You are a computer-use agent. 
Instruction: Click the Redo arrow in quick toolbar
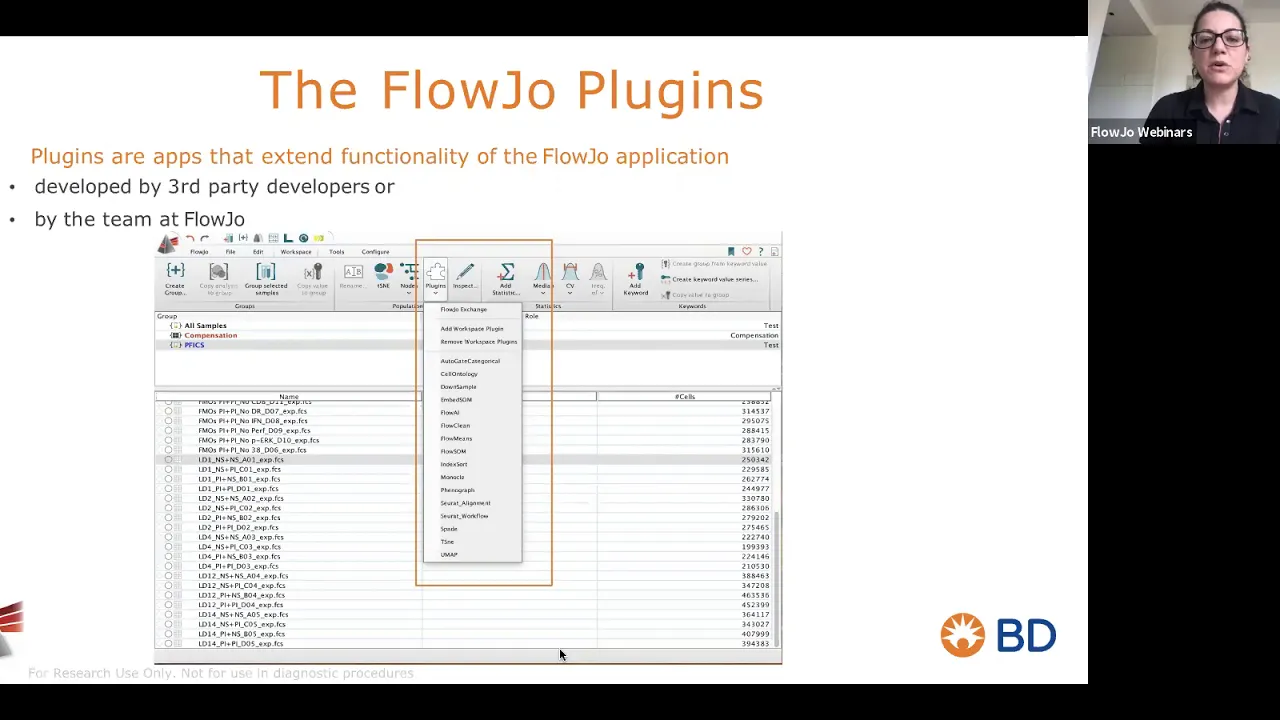[204, 239]
